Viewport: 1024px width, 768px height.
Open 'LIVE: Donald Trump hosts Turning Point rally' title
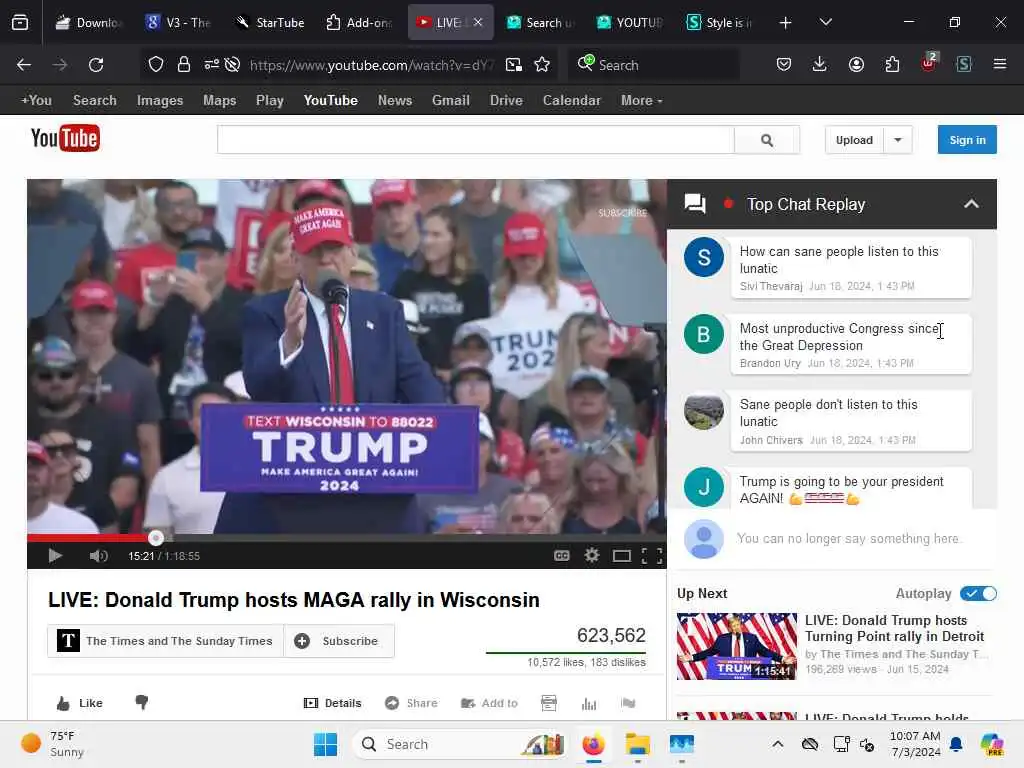(894, 628)
